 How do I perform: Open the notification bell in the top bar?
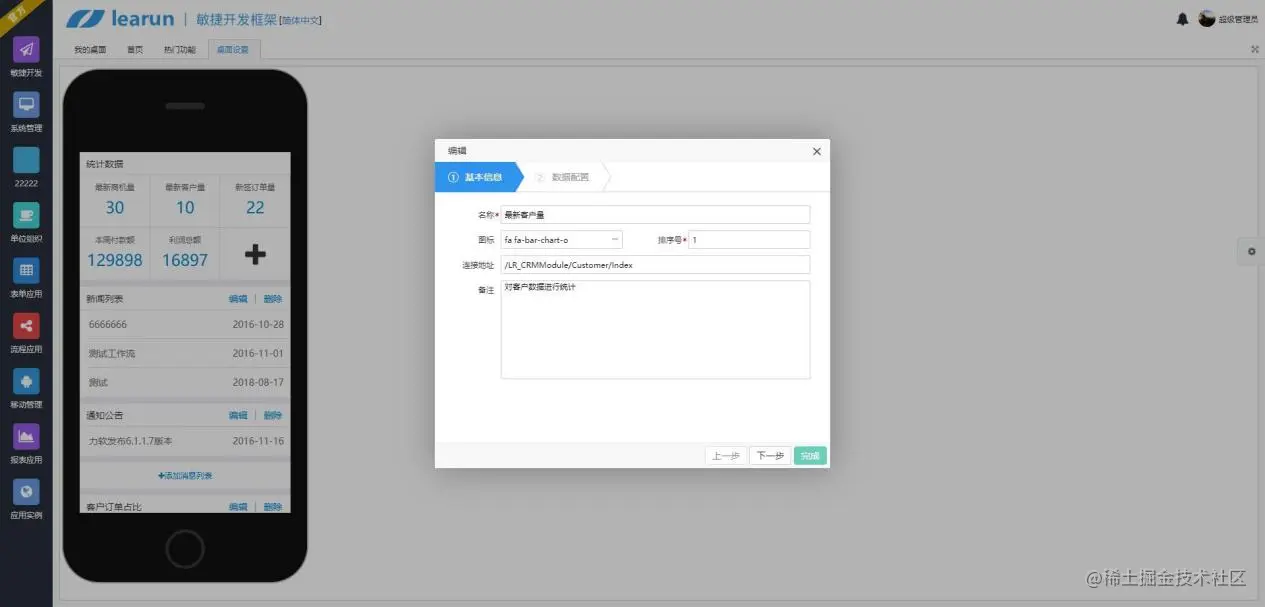pyautogui.click(x=1181, y=18)
